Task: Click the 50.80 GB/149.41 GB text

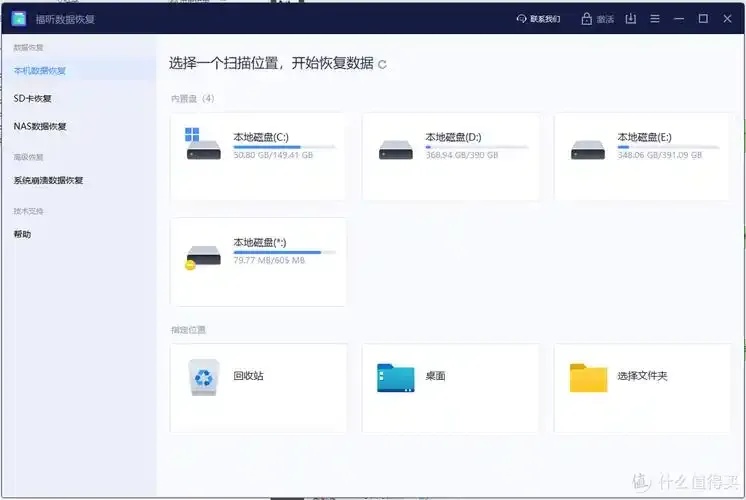Action: 273,155
